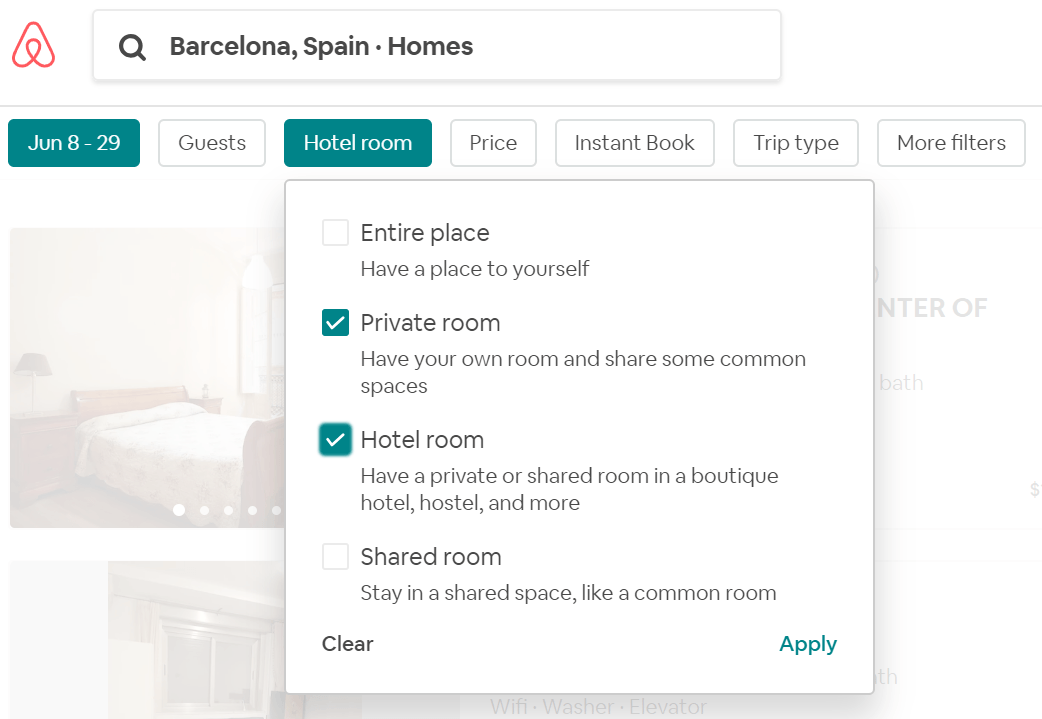Open the Guests filter dropdown
1042x719 pixels.
212,143
